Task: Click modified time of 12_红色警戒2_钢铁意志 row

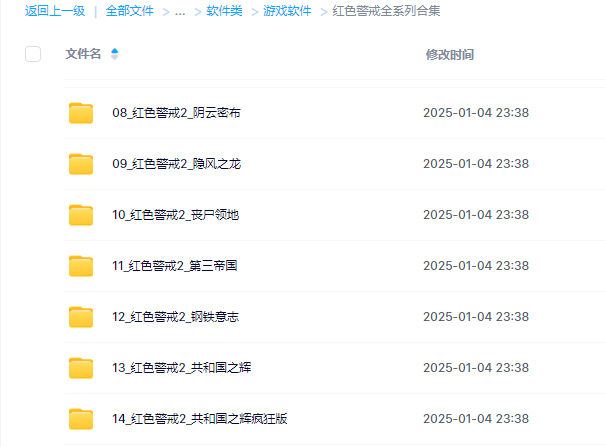Action: 476,317
